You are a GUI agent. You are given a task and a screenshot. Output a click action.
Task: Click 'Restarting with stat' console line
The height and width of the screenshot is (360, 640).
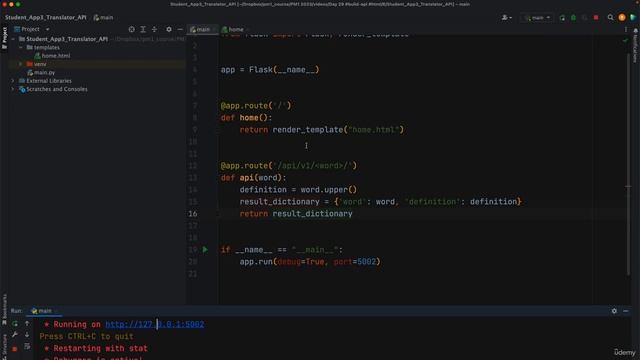tap(100, 349)
